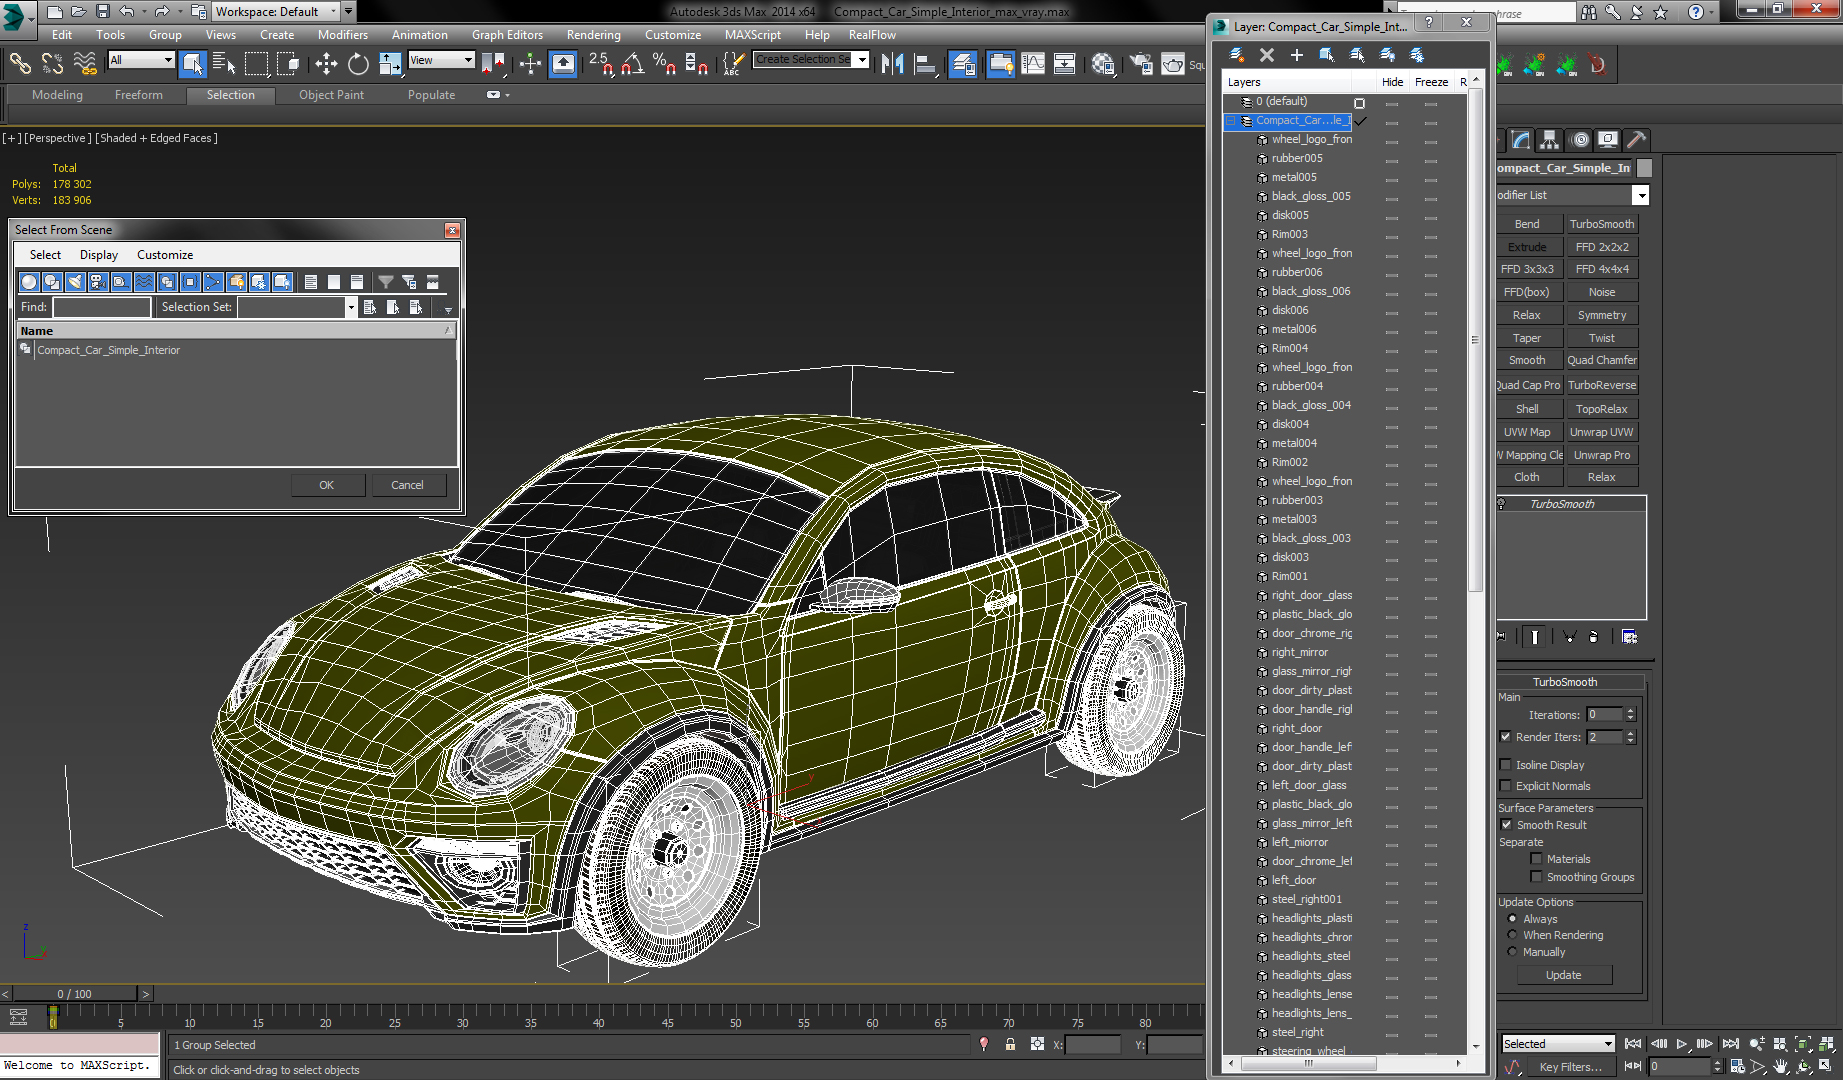The image size is (1843, 1080).
Task: Collapse the Compact_Car layer tree
Action: 1231,121
